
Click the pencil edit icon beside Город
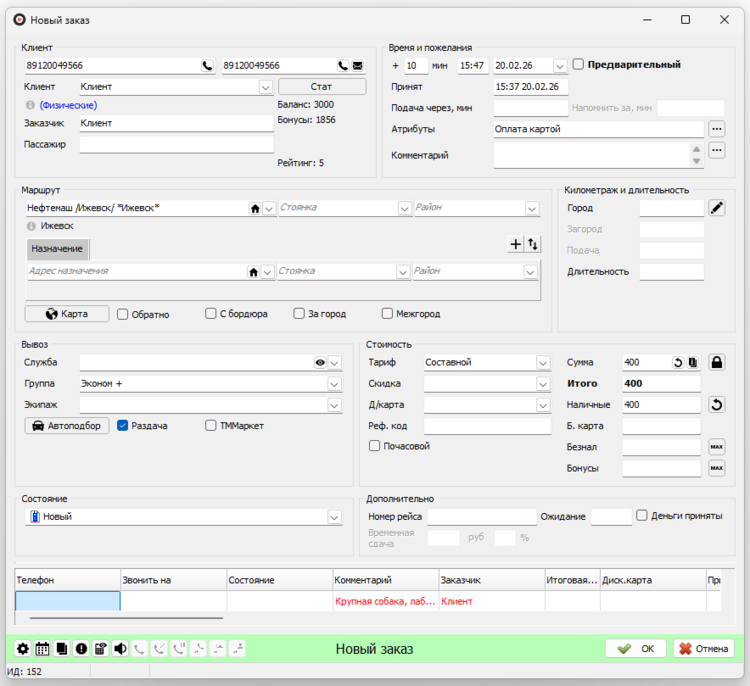pos(716,208)
